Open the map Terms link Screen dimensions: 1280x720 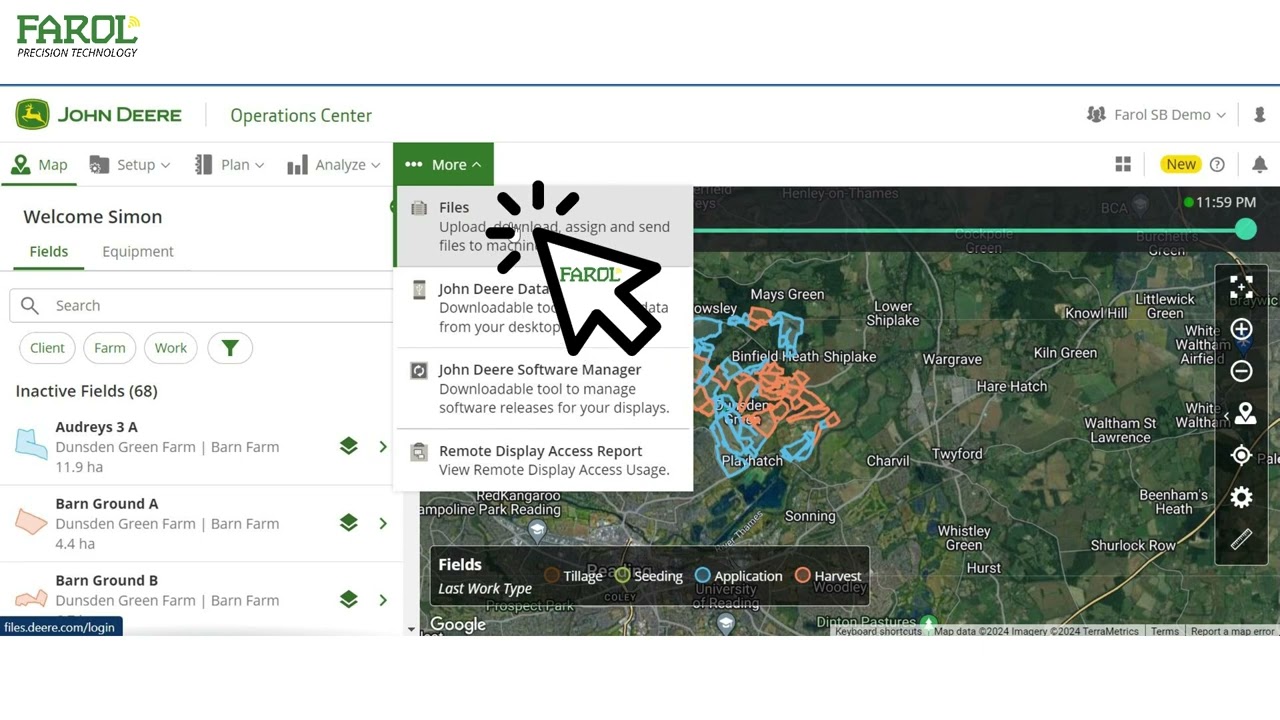tap(1165, 631)
